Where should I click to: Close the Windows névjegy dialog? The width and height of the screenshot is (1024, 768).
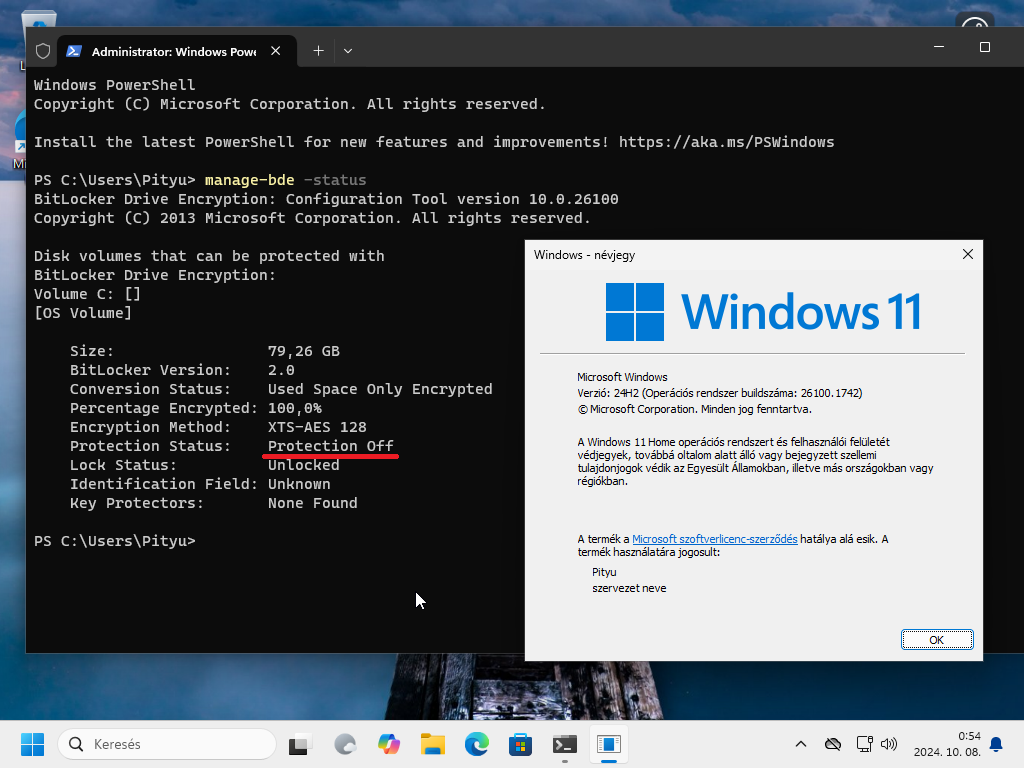tap(968, 254)
